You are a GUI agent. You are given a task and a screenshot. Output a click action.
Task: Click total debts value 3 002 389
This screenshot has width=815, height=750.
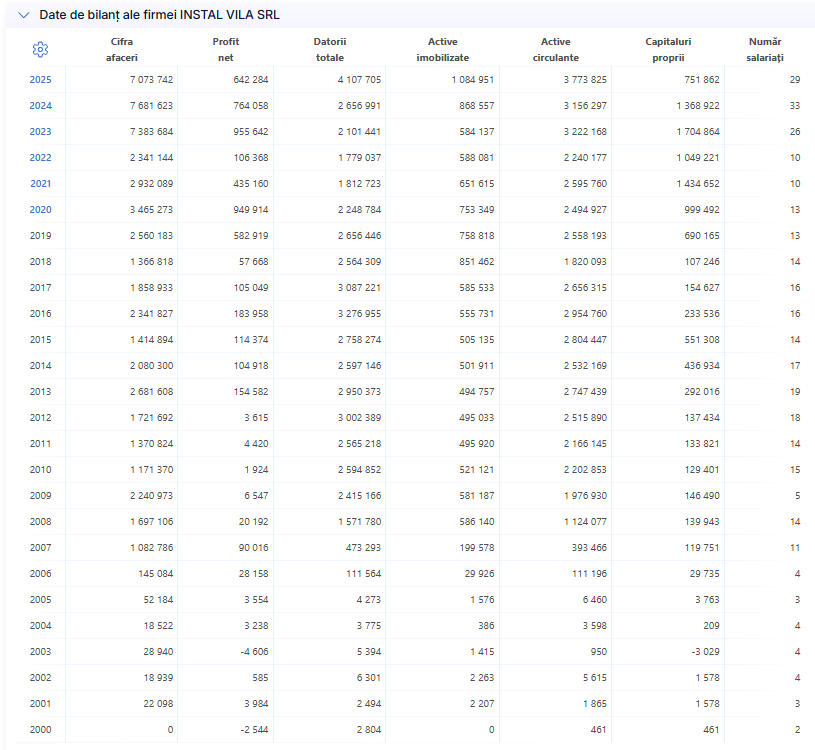(x=359, y=417)
